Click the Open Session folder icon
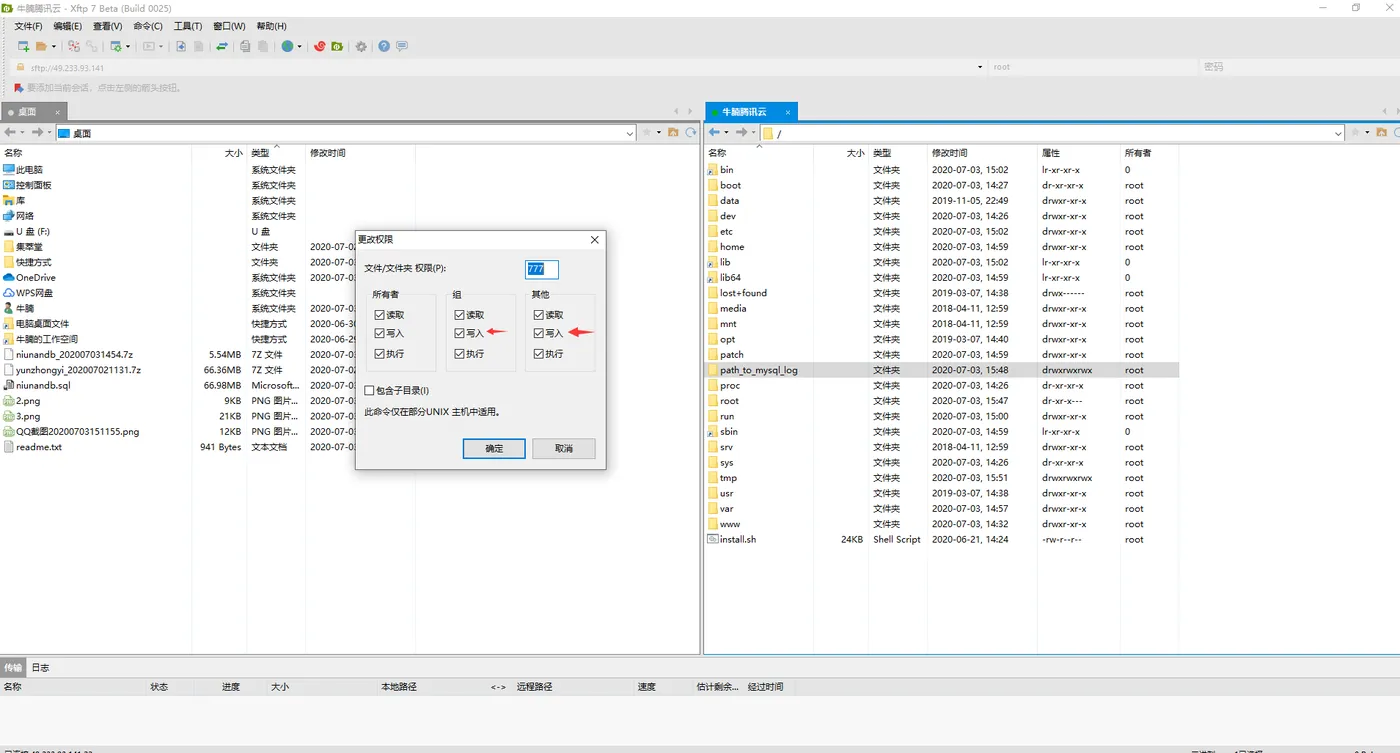 [41, 46]
